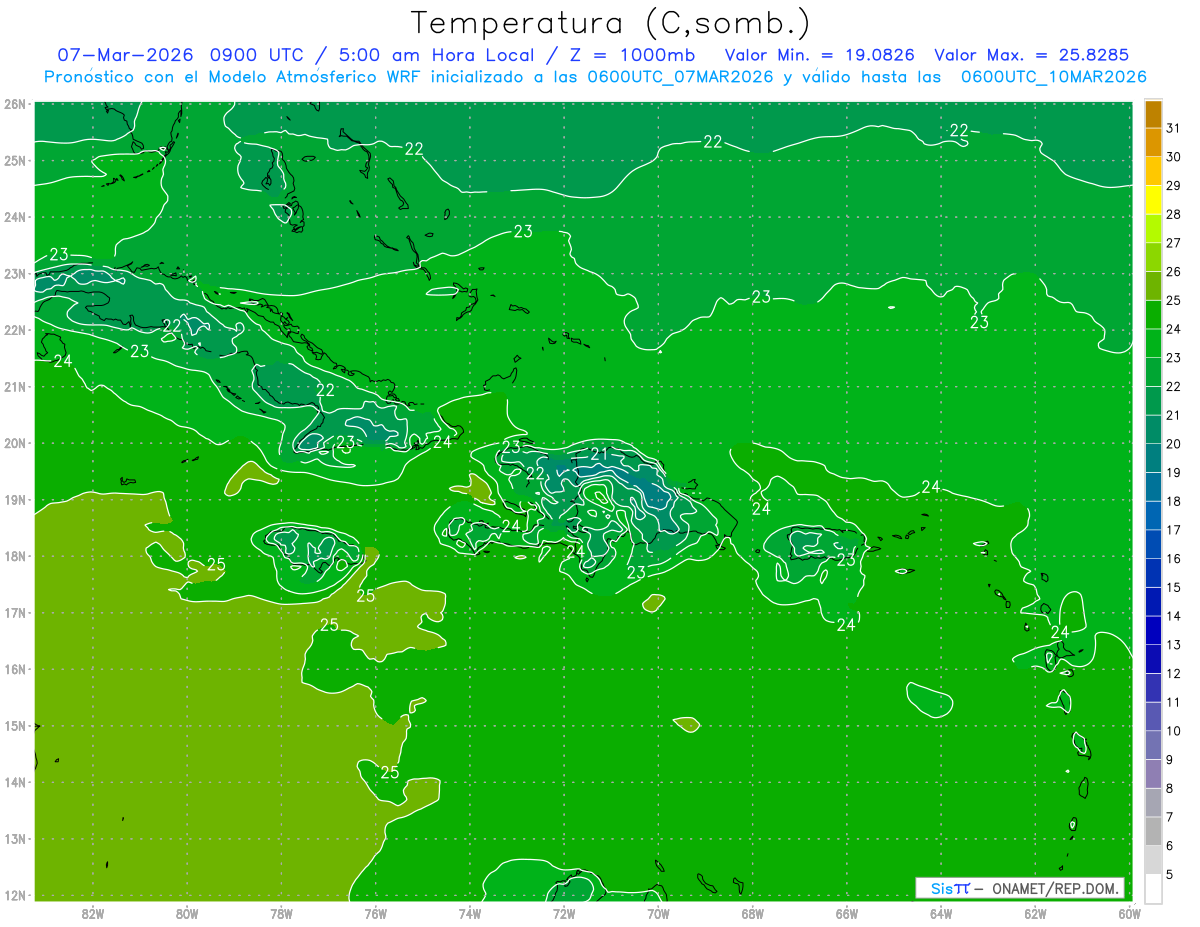The height and width of the screenshot is (927, 1200).
Task: Select the yellow legend swatch between 28 and 29
Action: pyautogui.click(x=1153, y=200)
